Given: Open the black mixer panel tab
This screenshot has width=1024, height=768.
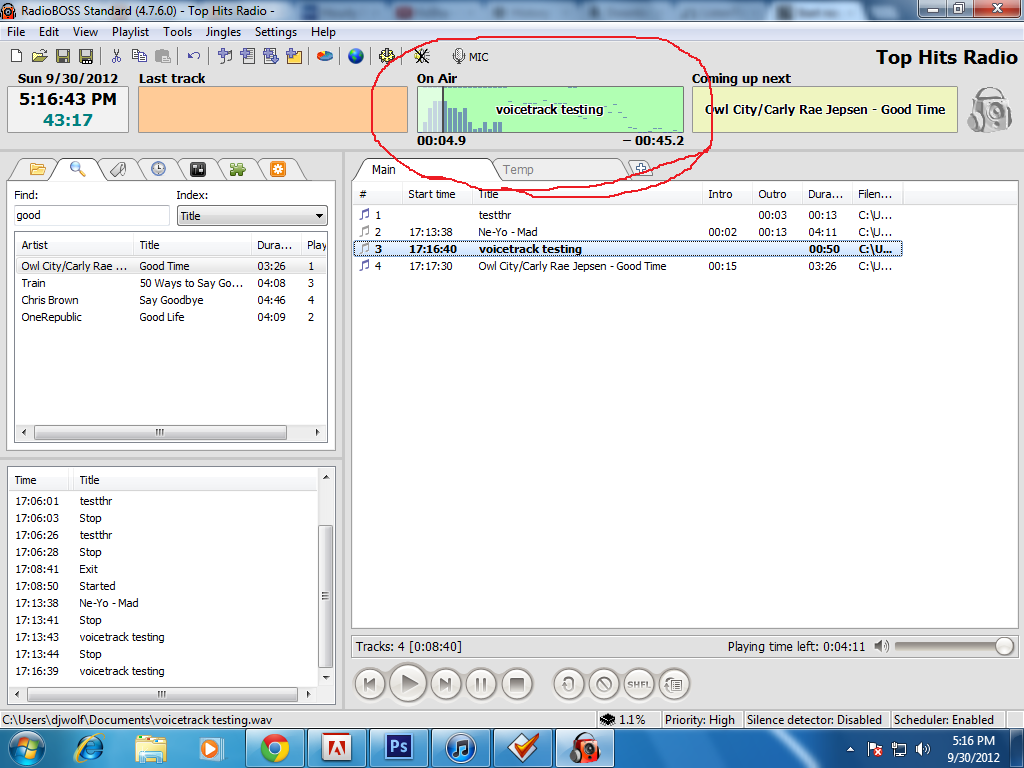Looking at the screenshot, I should pyautogui.click(x=198, y=170).
